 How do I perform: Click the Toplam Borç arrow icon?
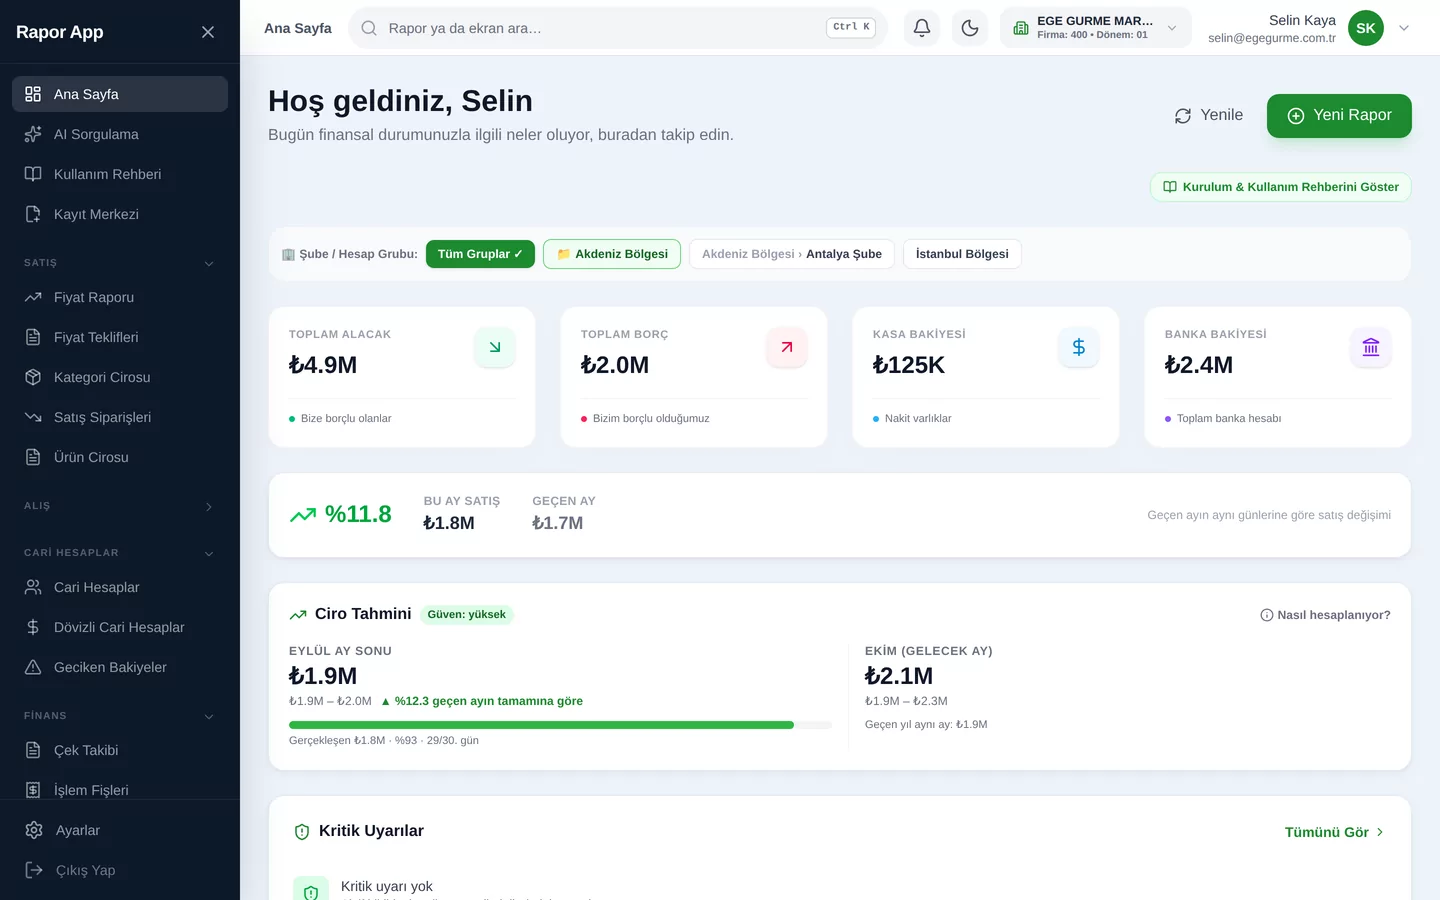point(787,347)
